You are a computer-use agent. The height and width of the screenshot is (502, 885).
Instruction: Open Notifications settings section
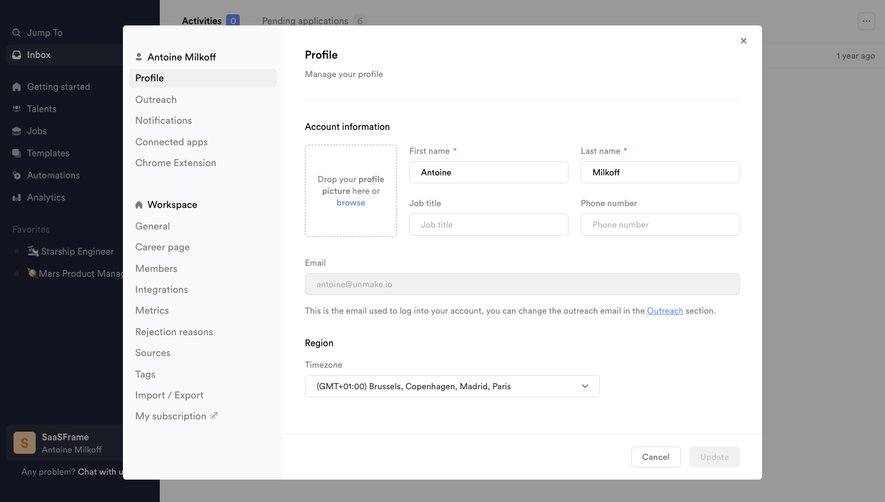[x=163, y=120]
